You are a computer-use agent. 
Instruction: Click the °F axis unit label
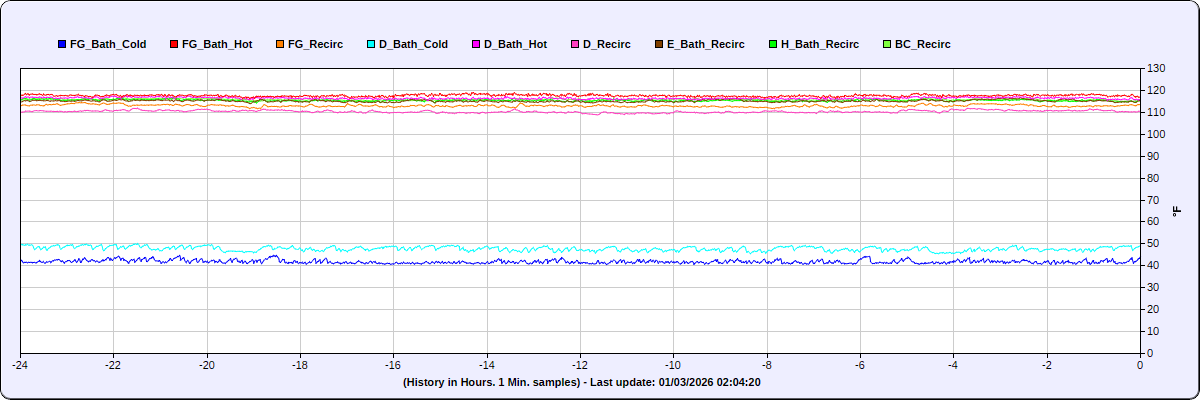tap(1177, 211)
